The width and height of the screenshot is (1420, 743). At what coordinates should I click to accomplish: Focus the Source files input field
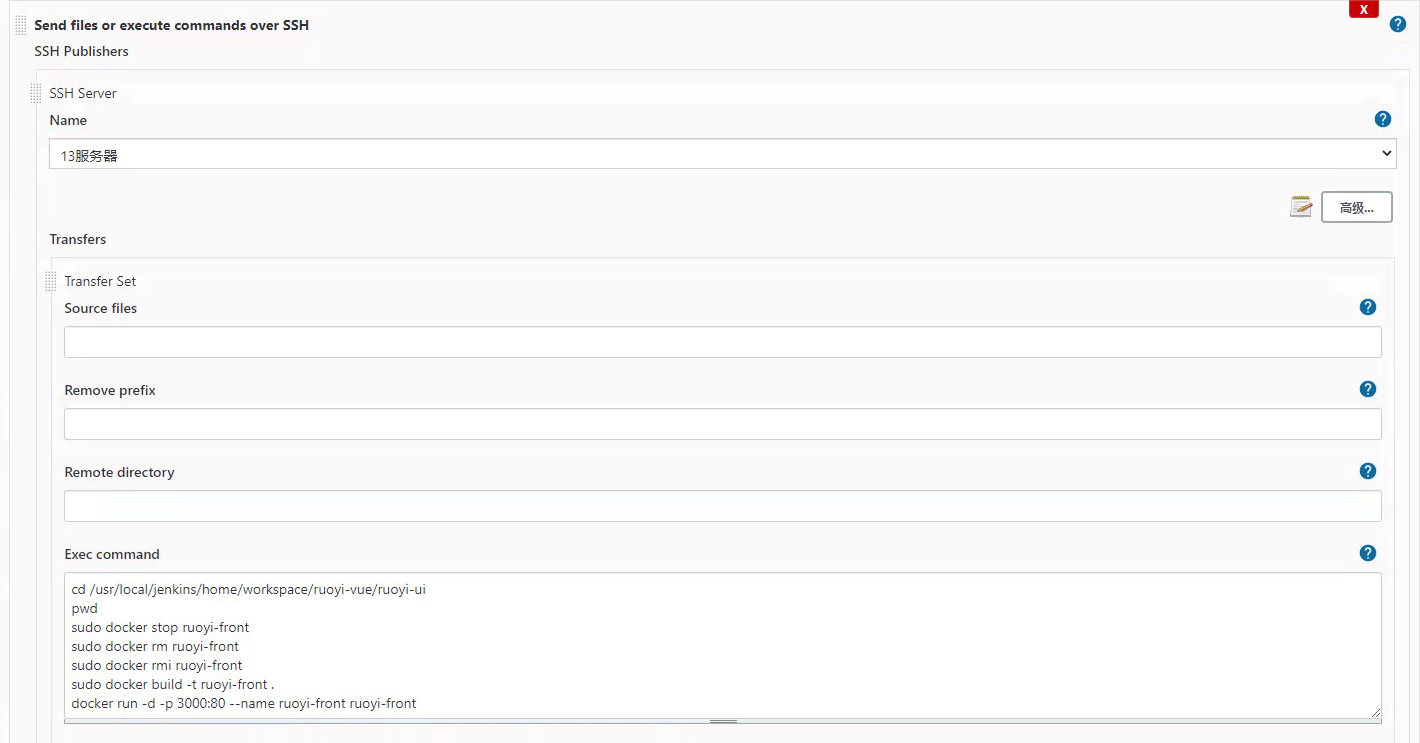(x=723, y=342)
